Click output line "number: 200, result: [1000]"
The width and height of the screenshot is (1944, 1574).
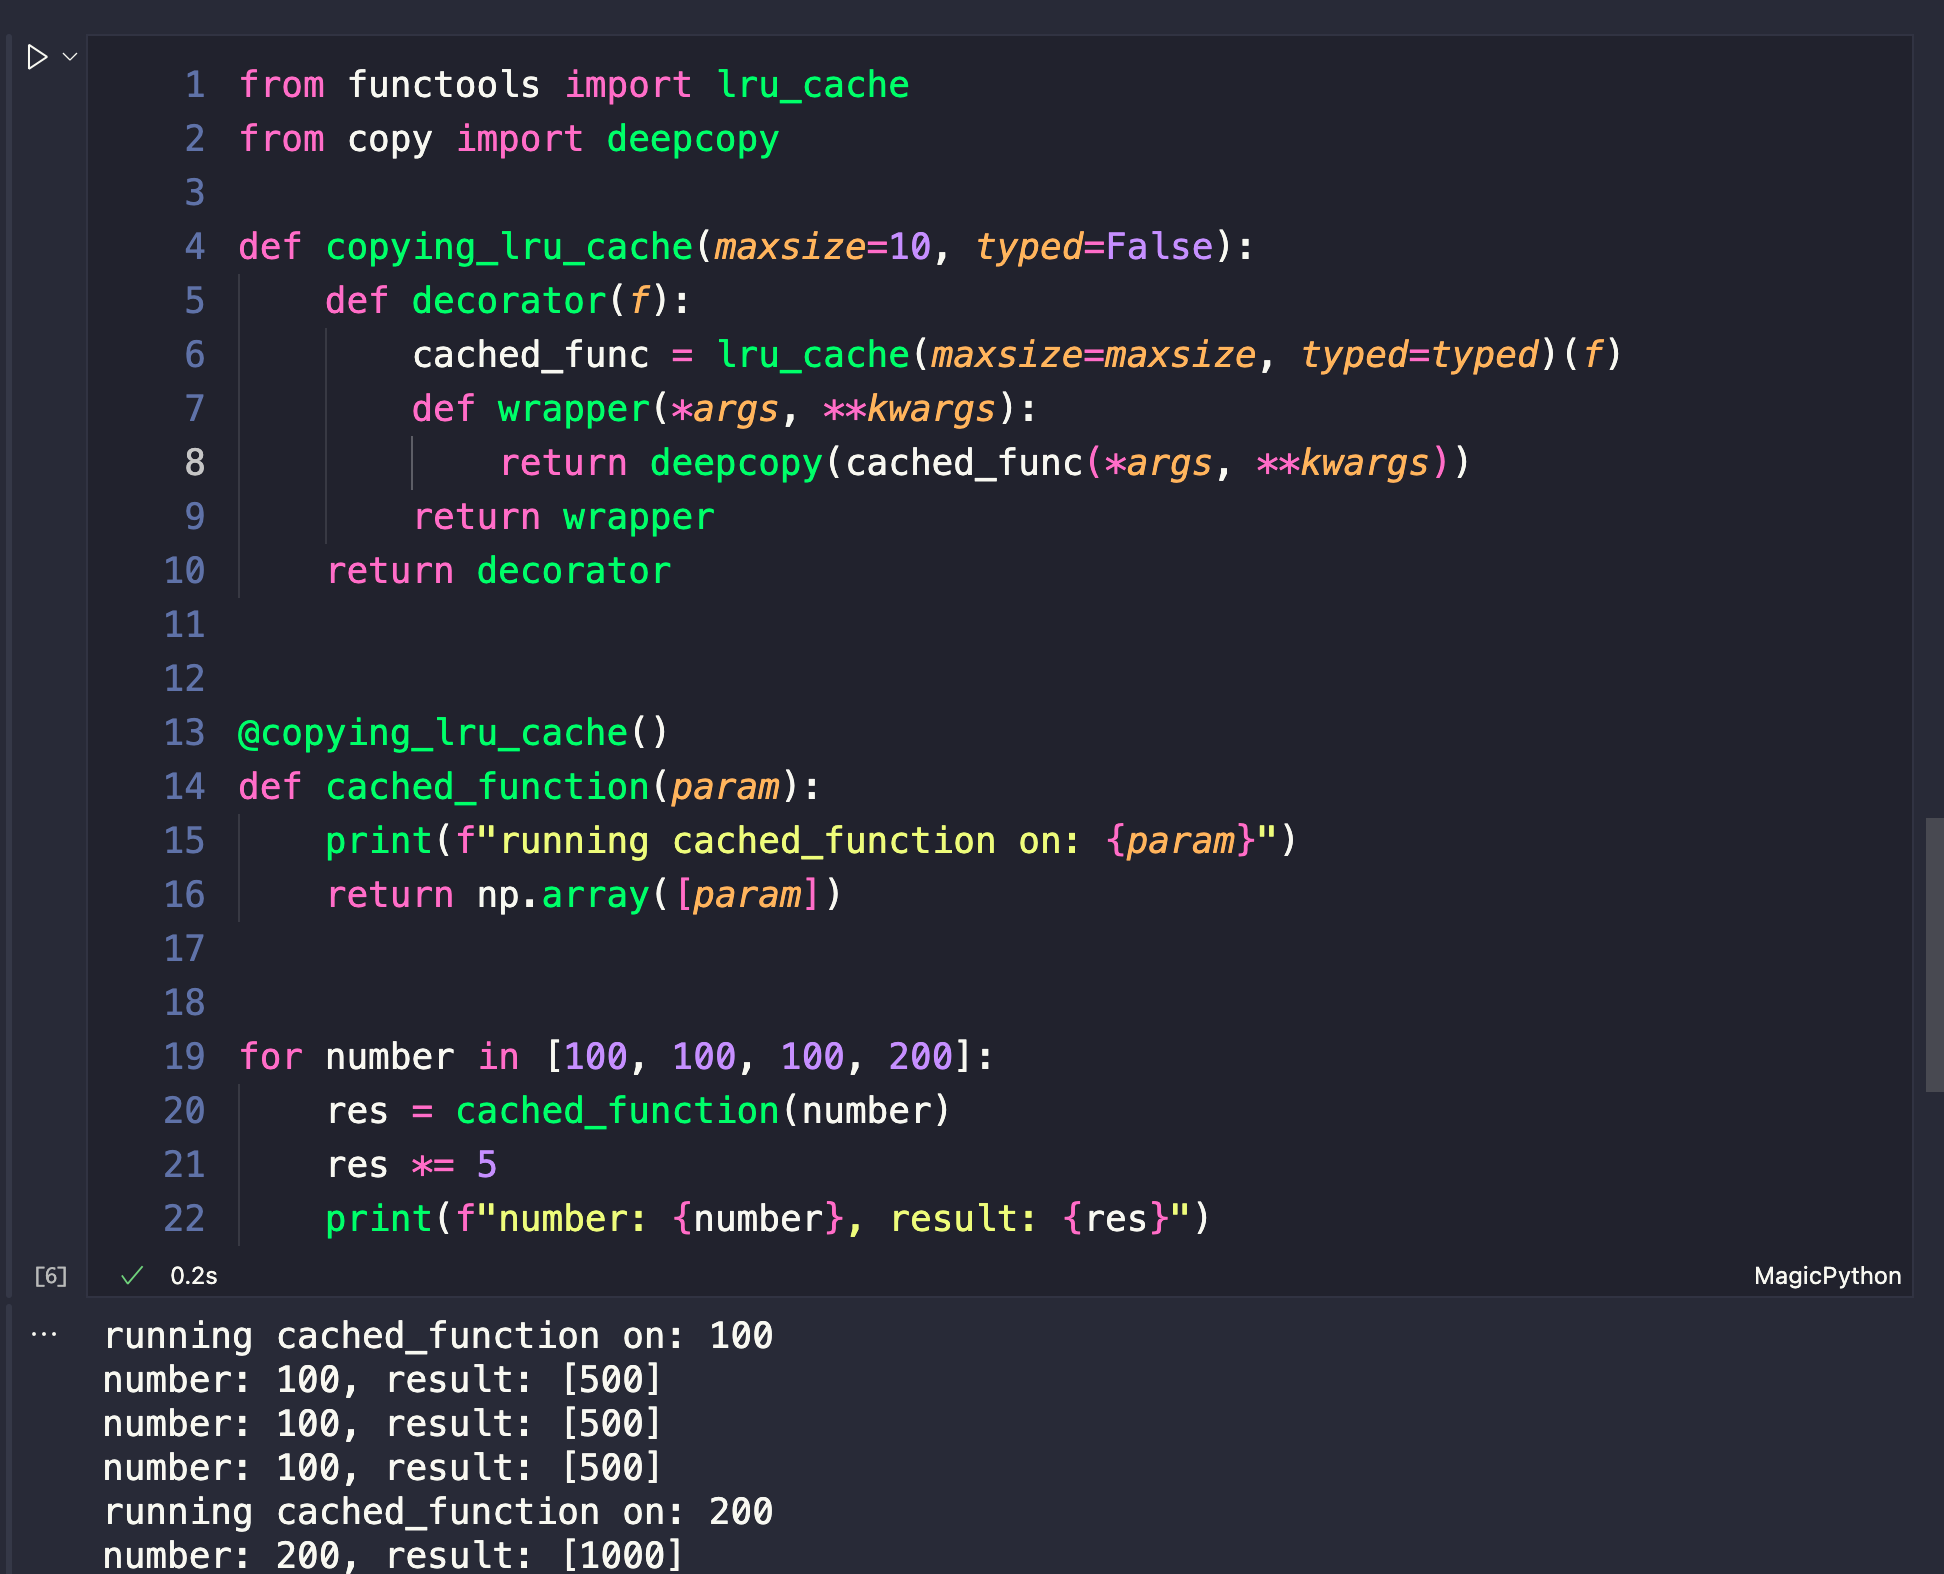coord(392,1555)
